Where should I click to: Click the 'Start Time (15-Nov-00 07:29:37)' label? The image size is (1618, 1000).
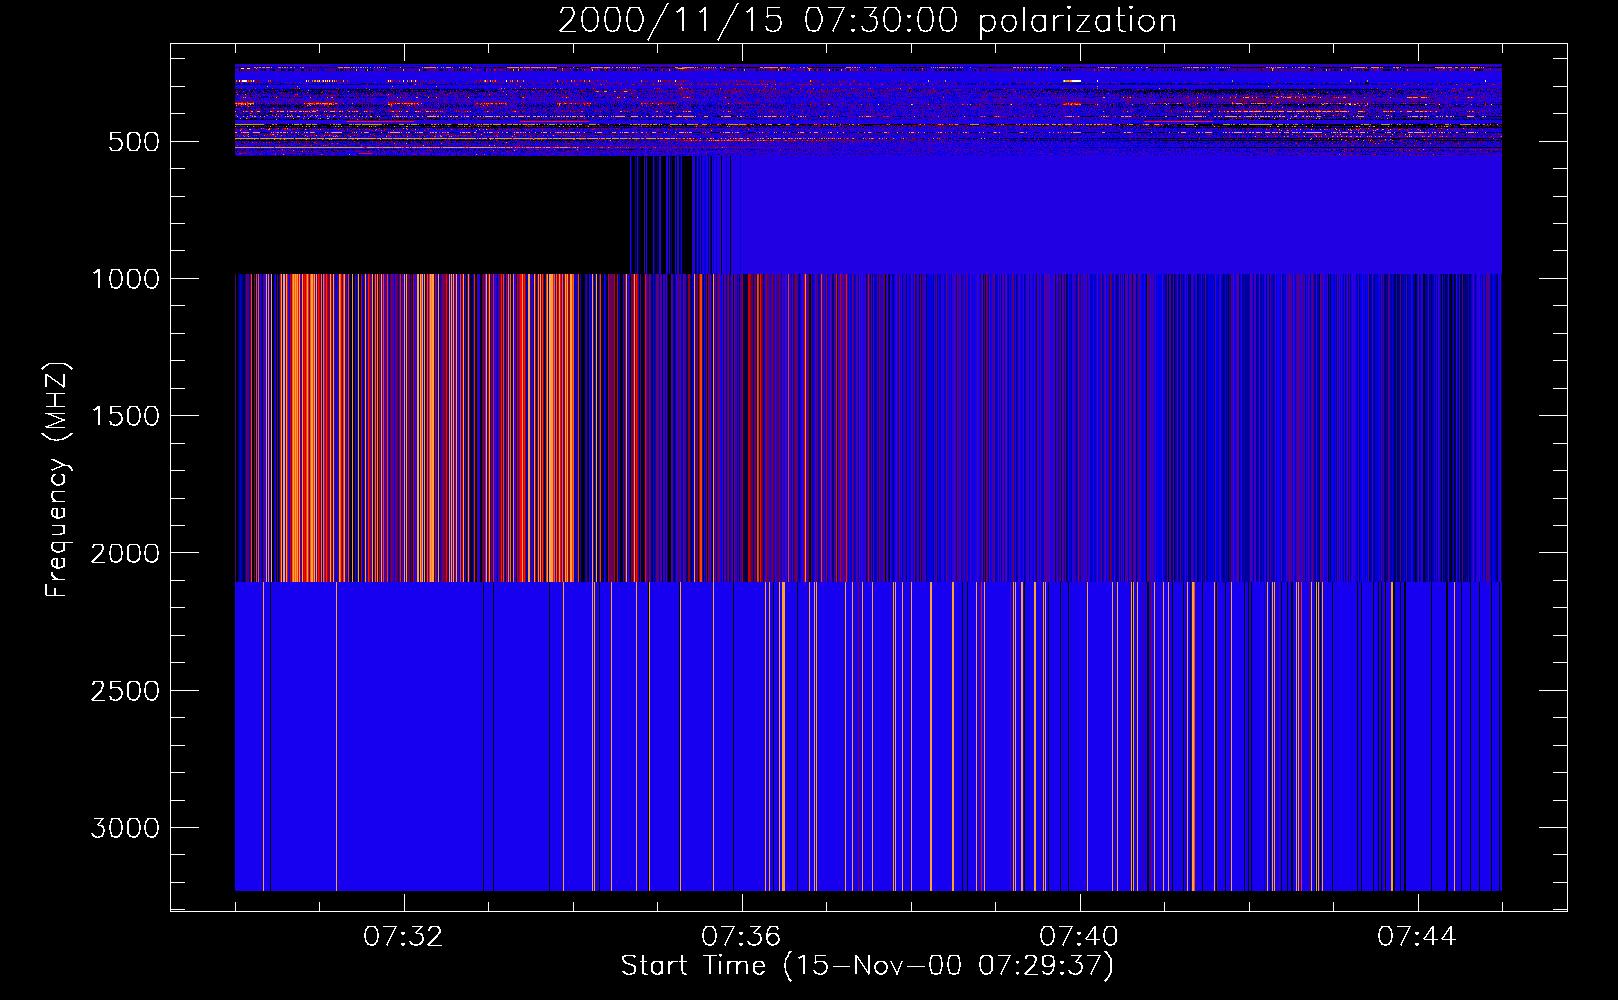(867, 966)
